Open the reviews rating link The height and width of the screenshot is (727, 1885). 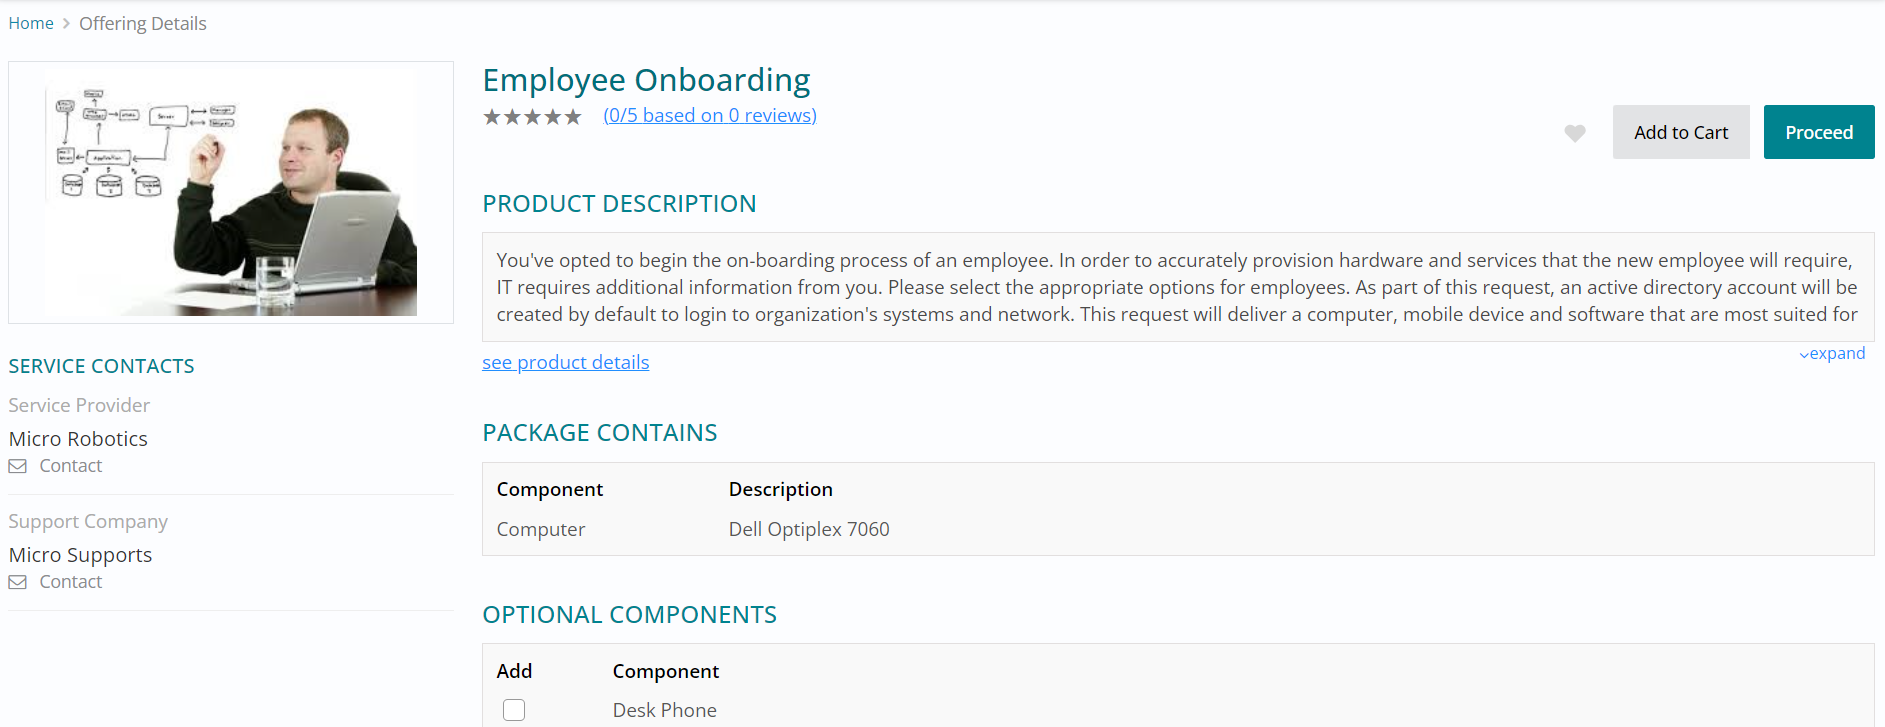pos(710,116)
